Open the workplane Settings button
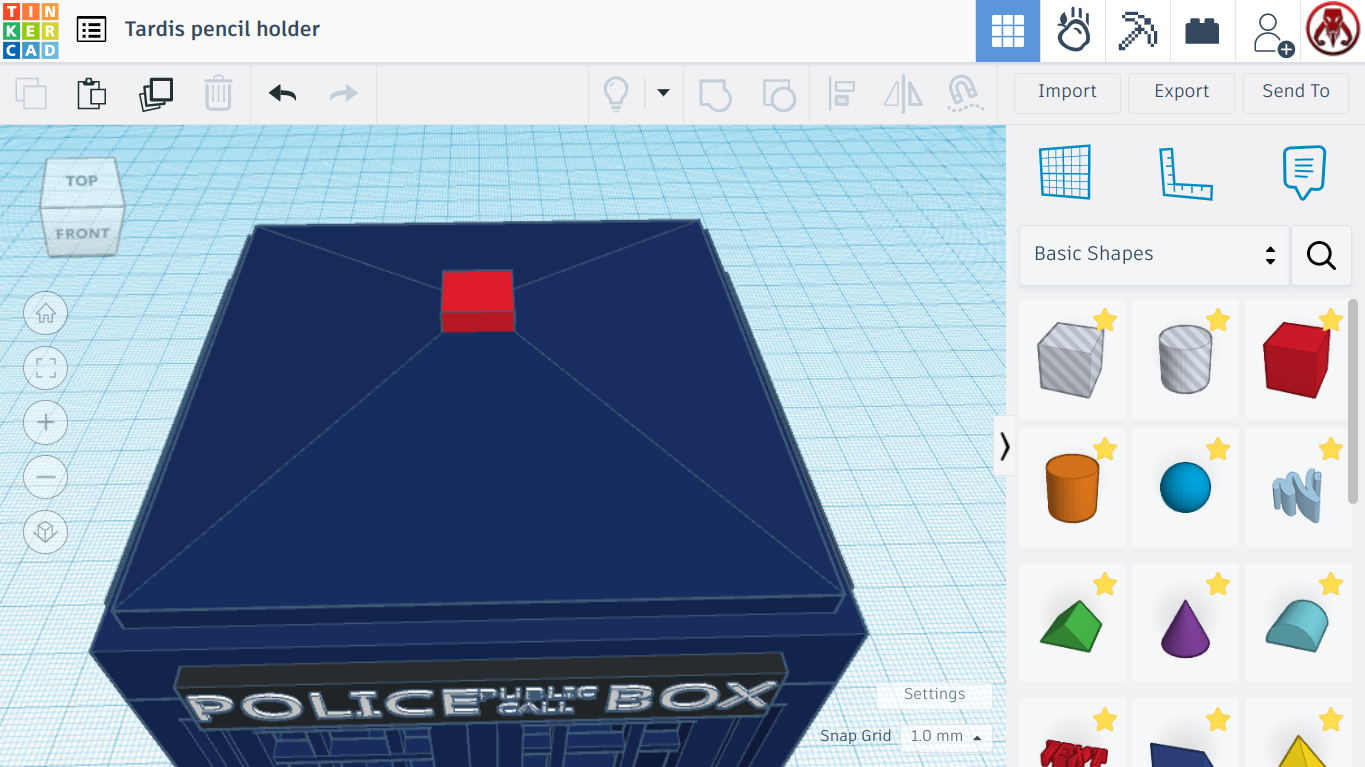 [935, 695]
